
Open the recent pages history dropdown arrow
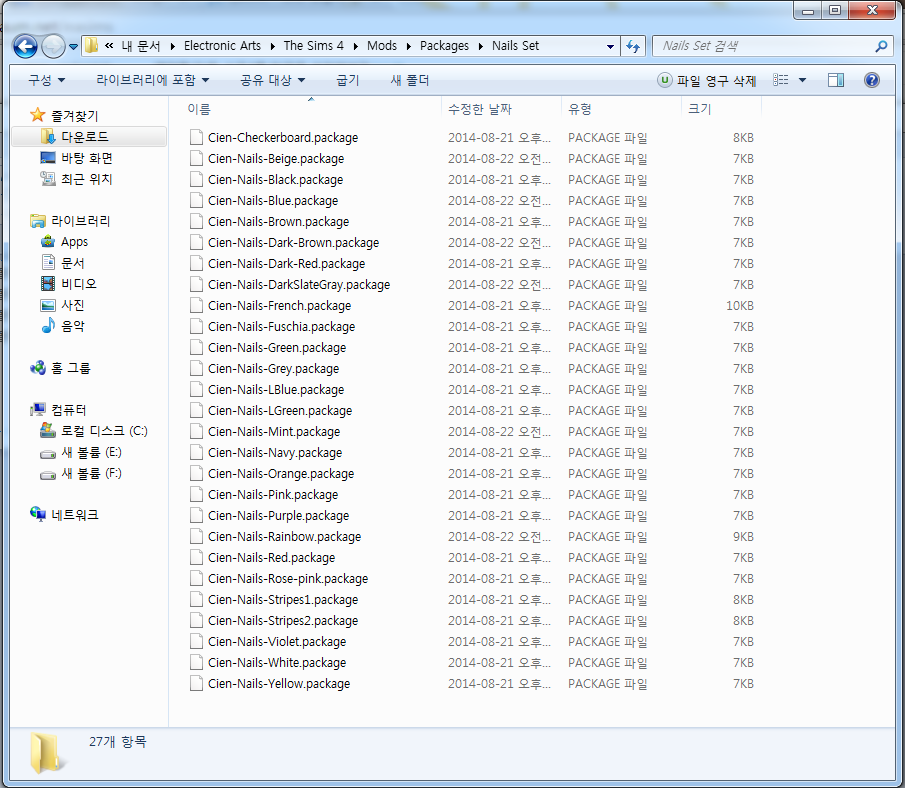click(73, 47)
